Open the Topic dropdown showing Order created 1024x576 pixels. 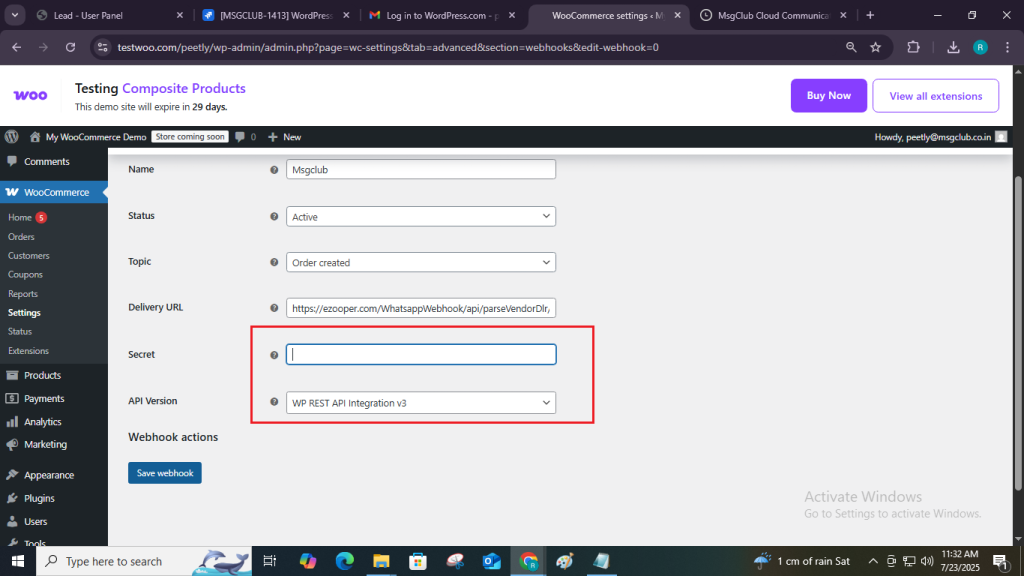(x=421, y=262)
